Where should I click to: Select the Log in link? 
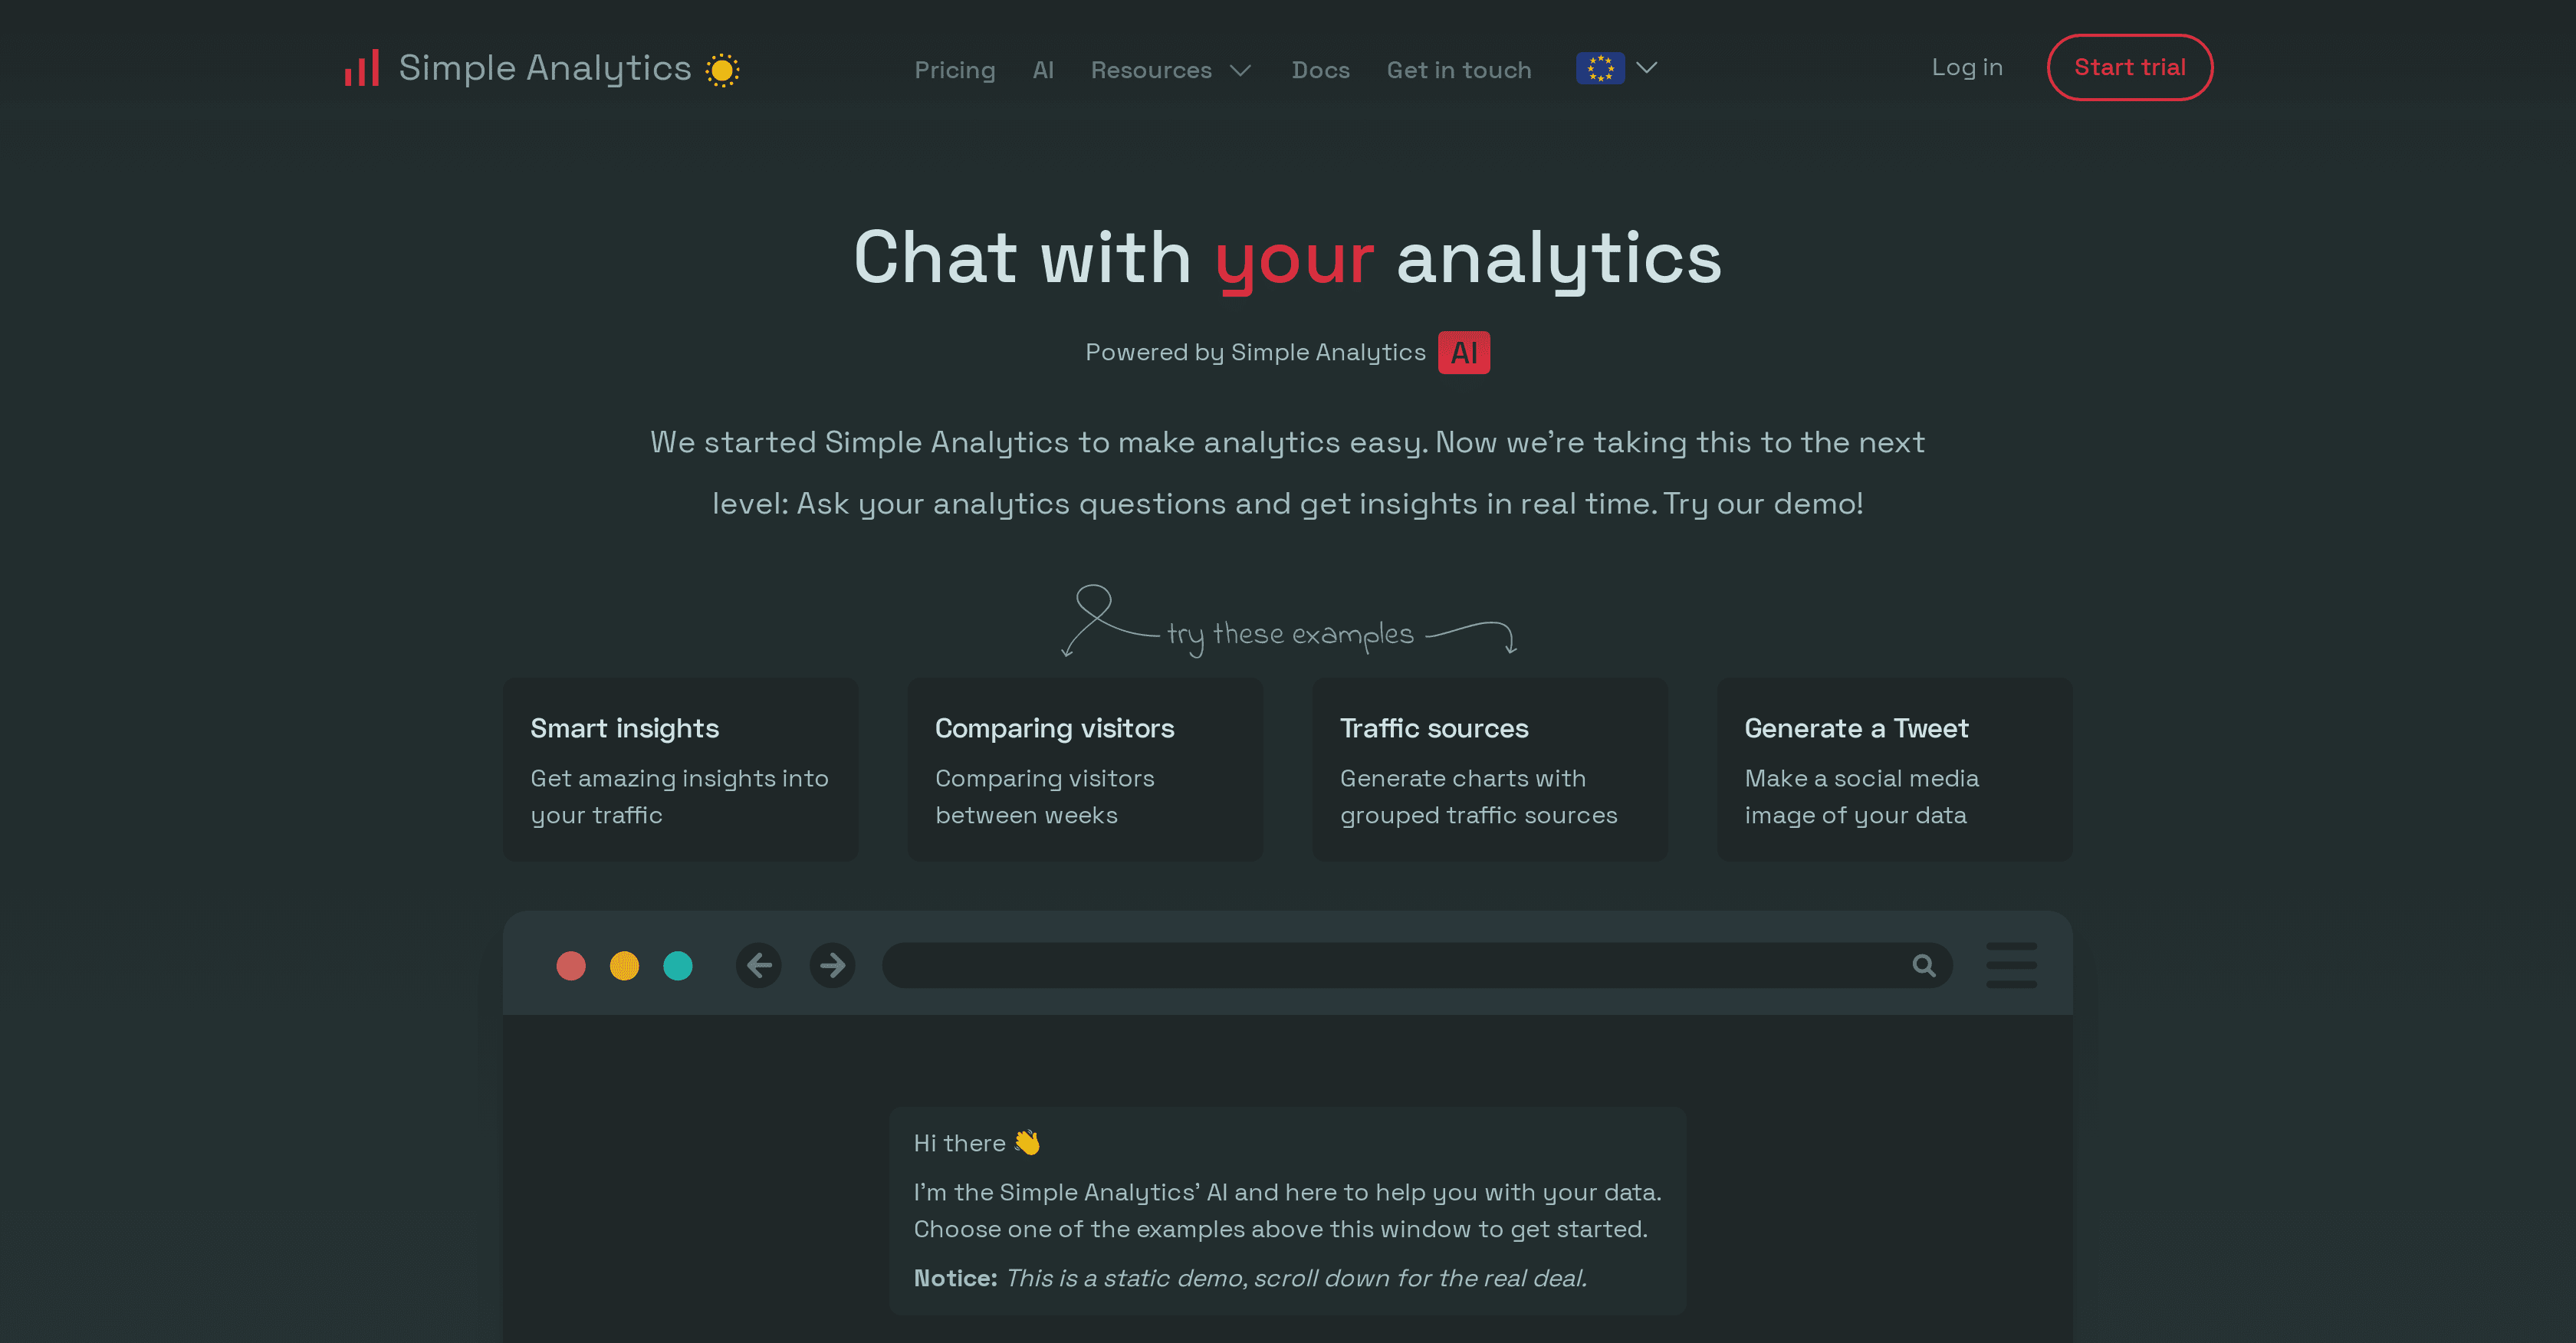click(x=1966, y=67)
